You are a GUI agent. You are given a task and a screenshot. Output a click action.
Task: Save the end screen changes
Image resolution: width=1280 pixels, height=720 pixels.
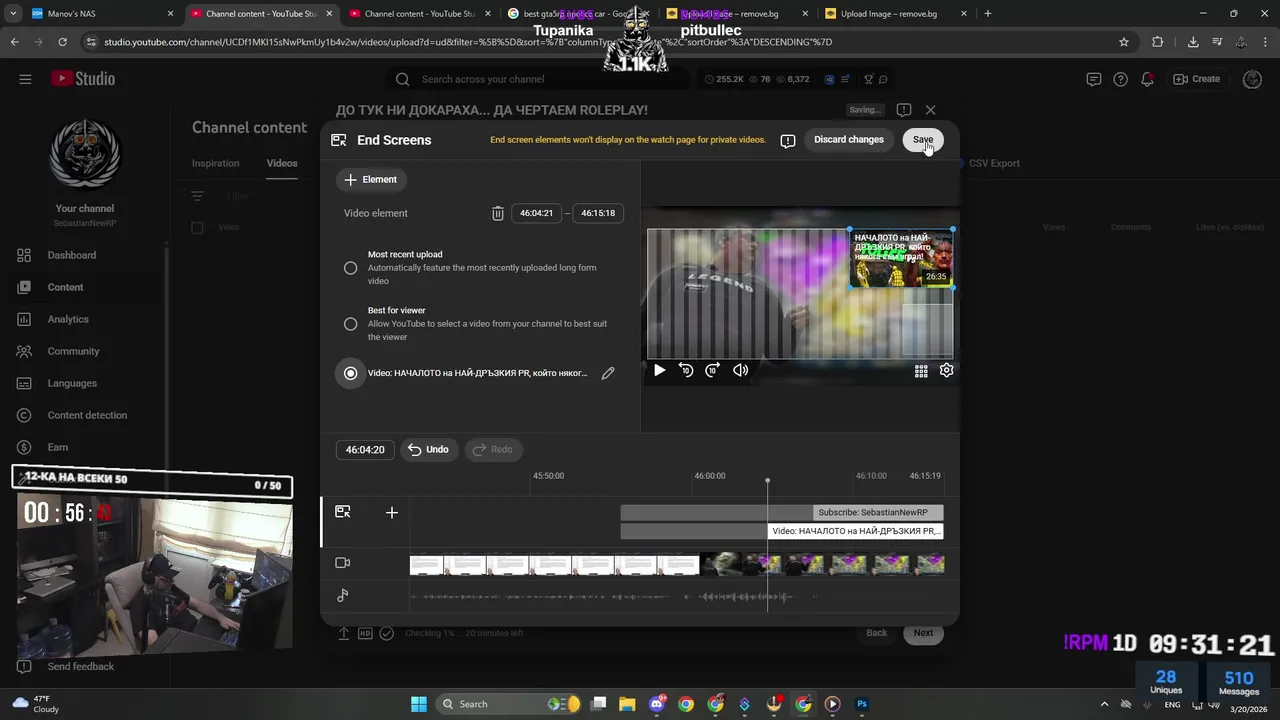922,140
